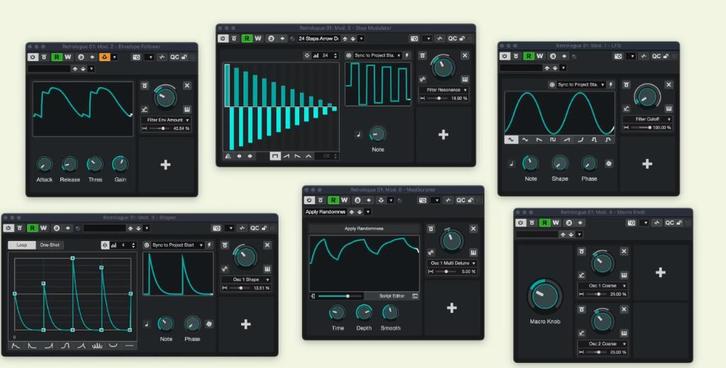
Task: Open Filter Resonance target dropdown
Action: (444, 90)
